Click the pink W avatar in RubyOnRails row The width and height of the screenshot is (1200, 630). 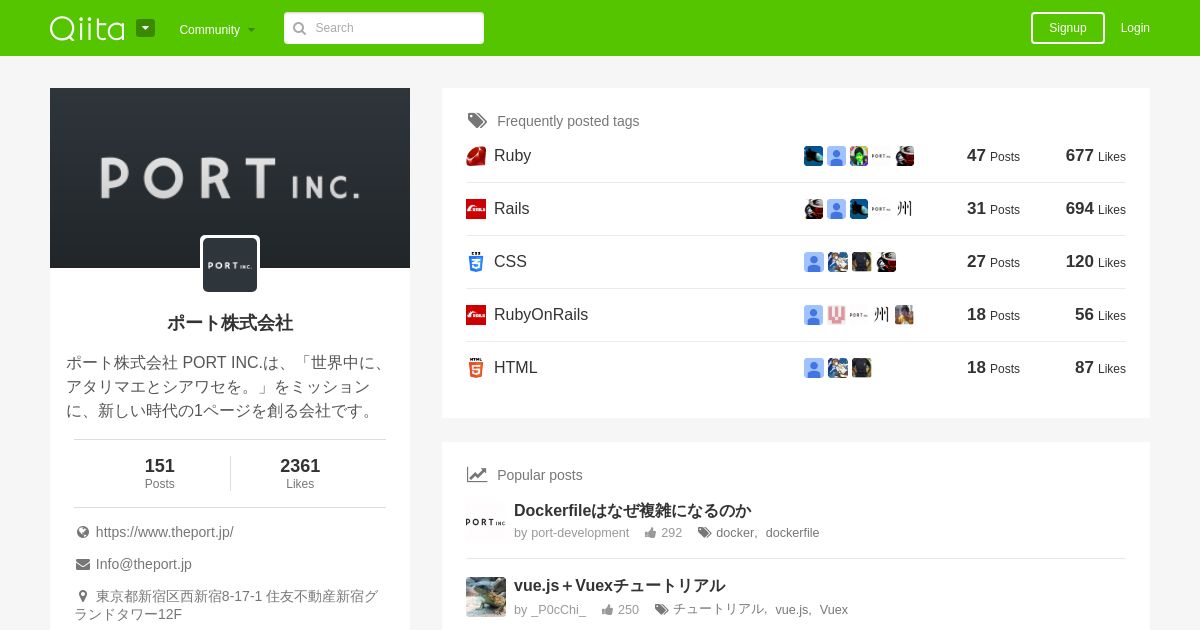point(836,315)
